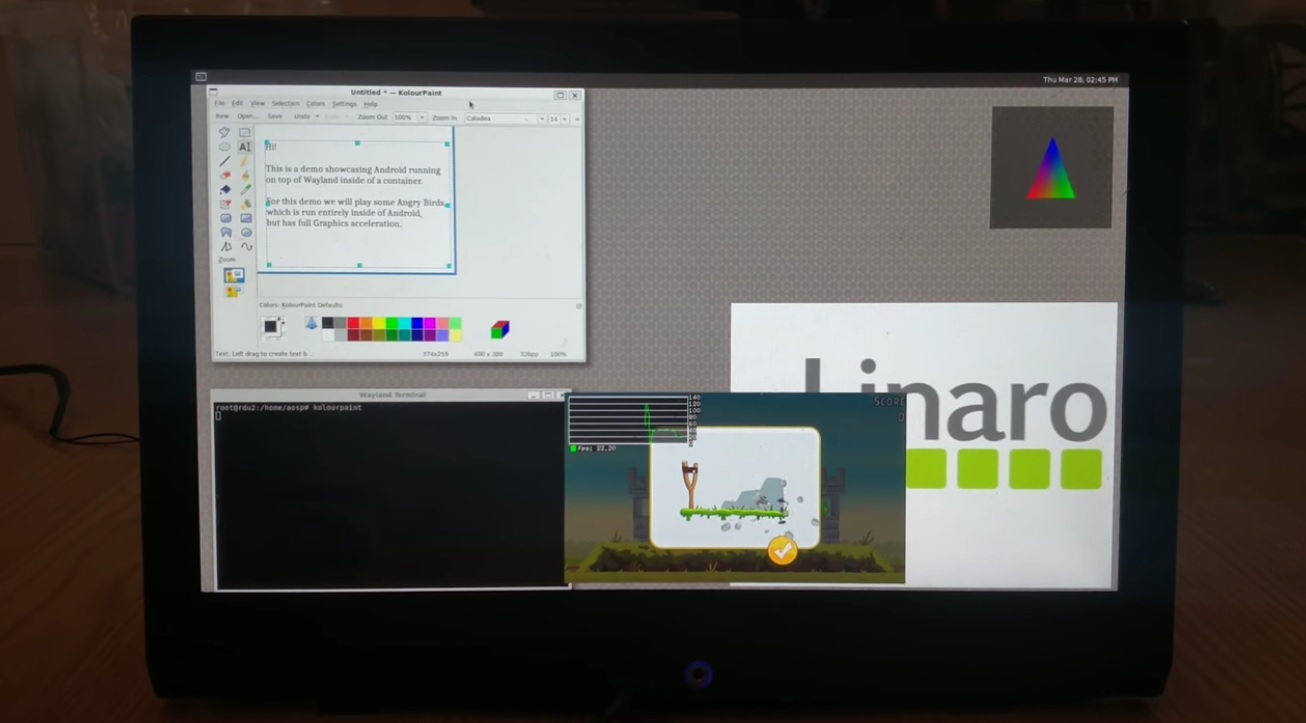Click the kolourpaint command line in the terminal
Image resolution: width=1306 pixels, height=723 pixels.
pyautogui.click(x=289, y=408)
